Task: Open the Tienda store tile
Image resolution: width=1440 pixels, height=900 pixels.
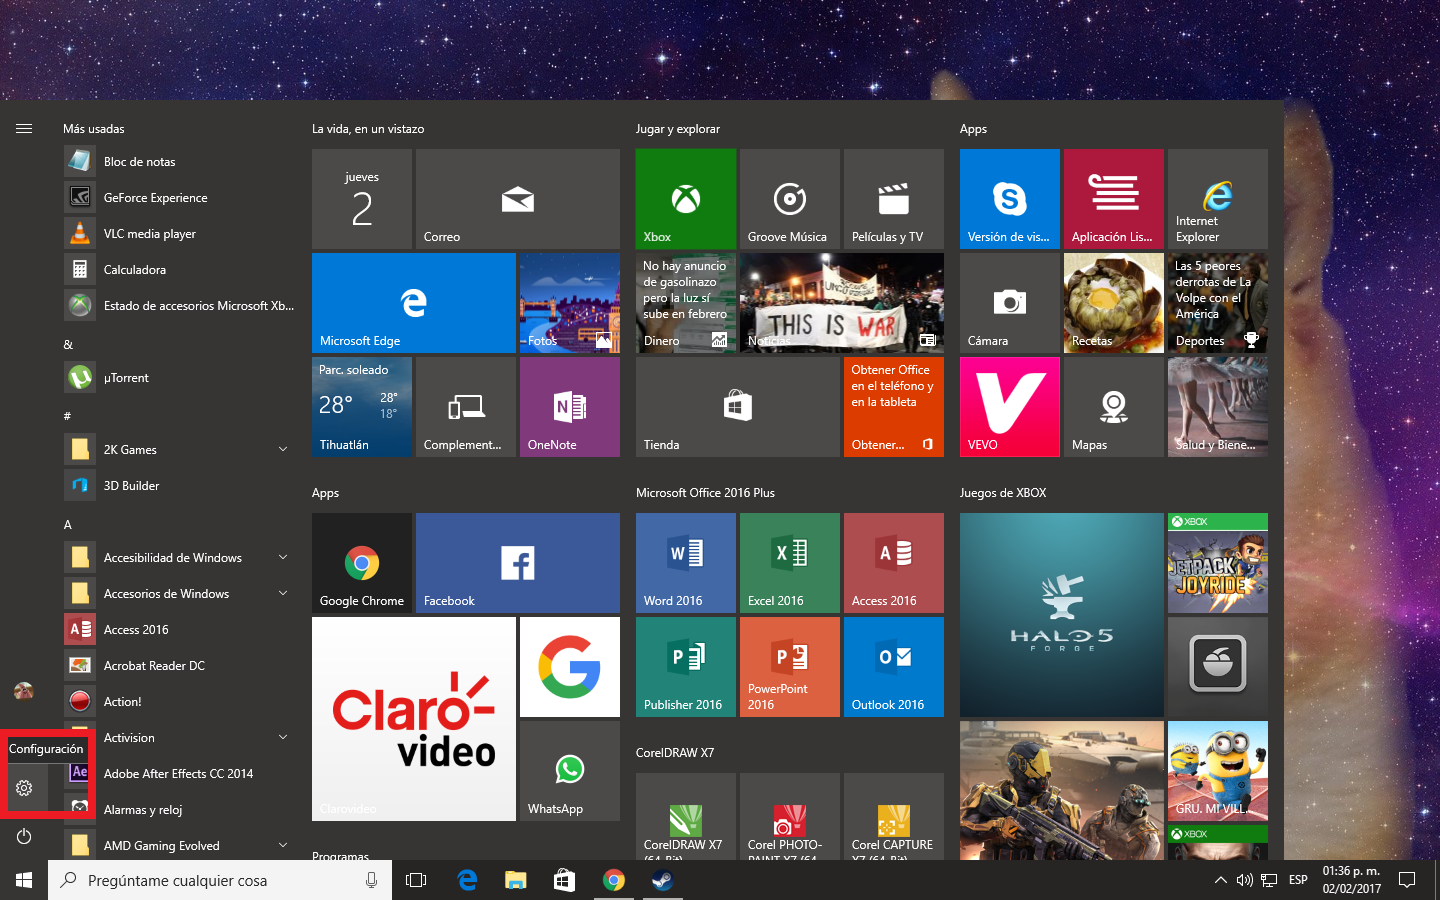Action: (738, 407)
